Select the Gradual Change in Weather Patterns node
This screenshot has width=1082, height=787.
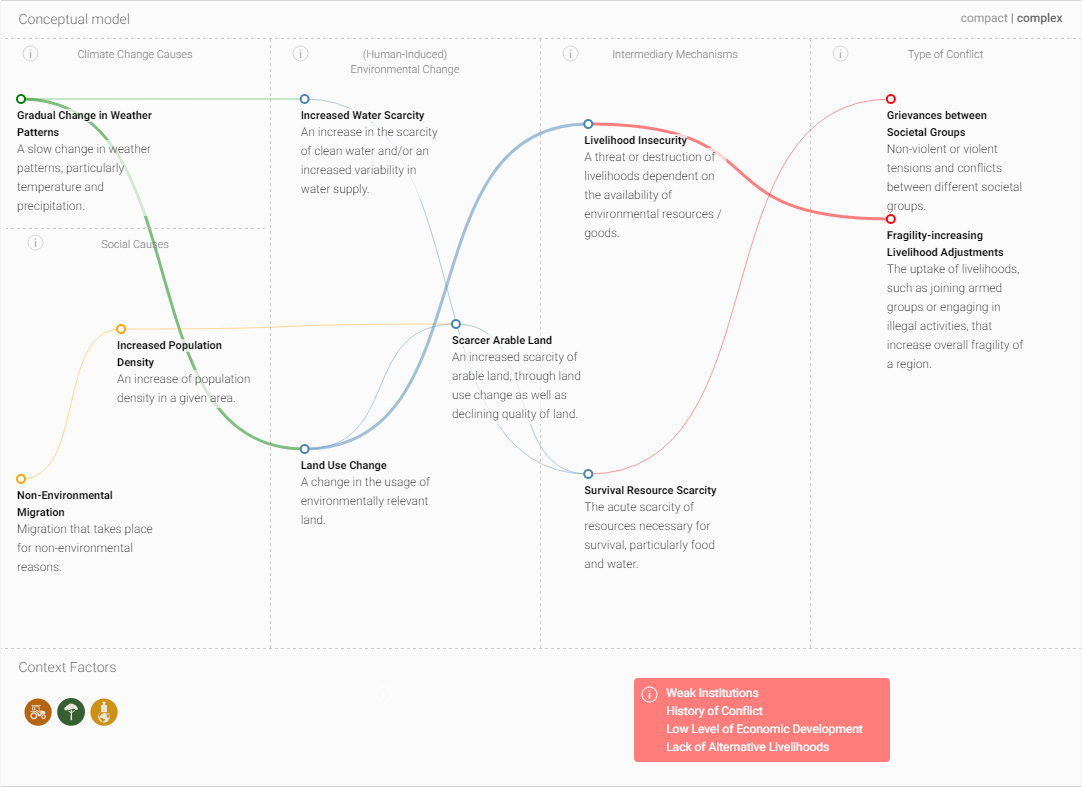(21, 99)
